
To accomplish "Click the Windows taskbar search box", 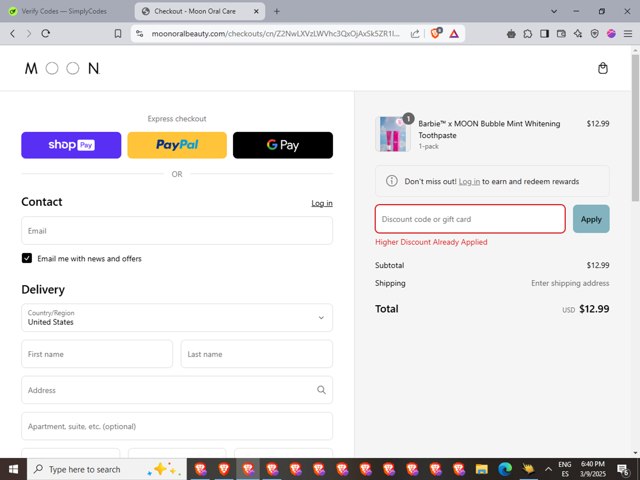I will (x=107, y=469).
